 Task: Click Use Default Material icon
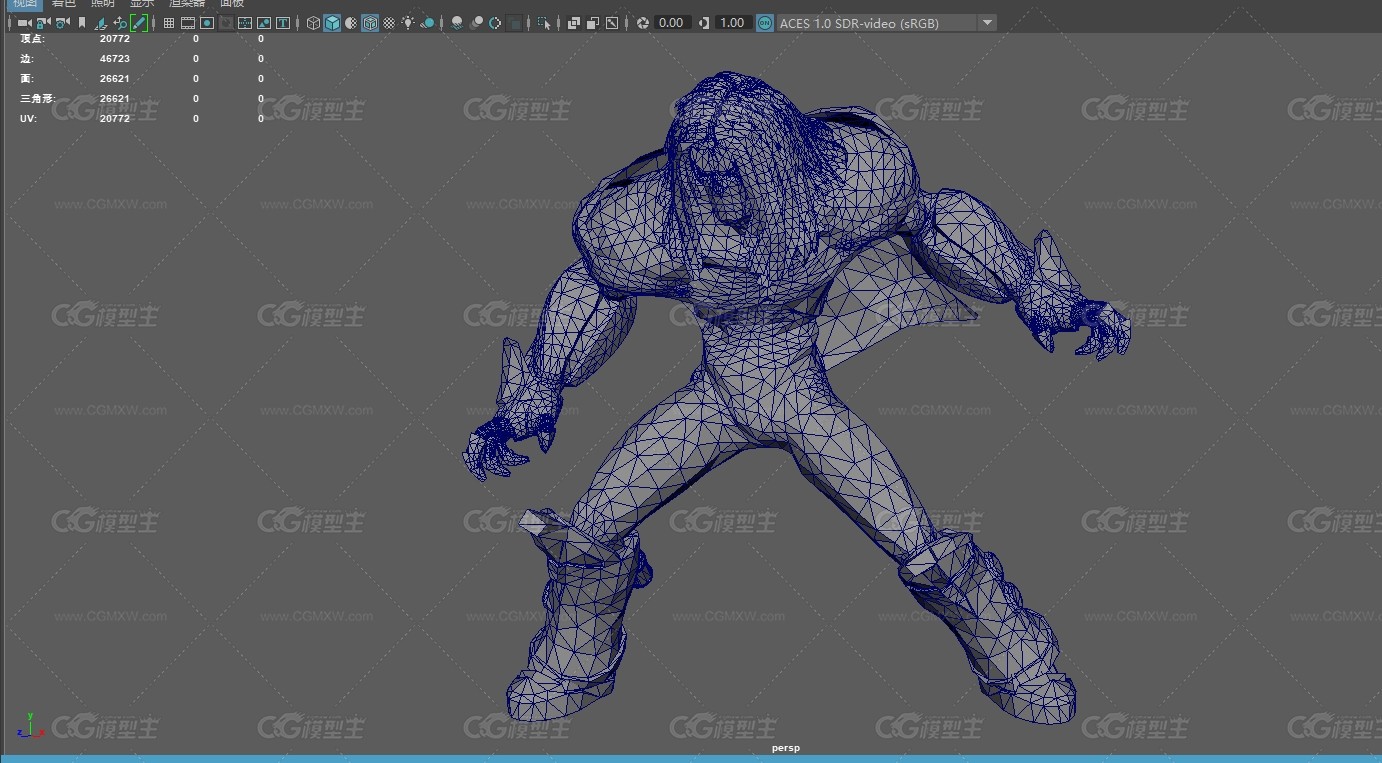coord(351,23)
